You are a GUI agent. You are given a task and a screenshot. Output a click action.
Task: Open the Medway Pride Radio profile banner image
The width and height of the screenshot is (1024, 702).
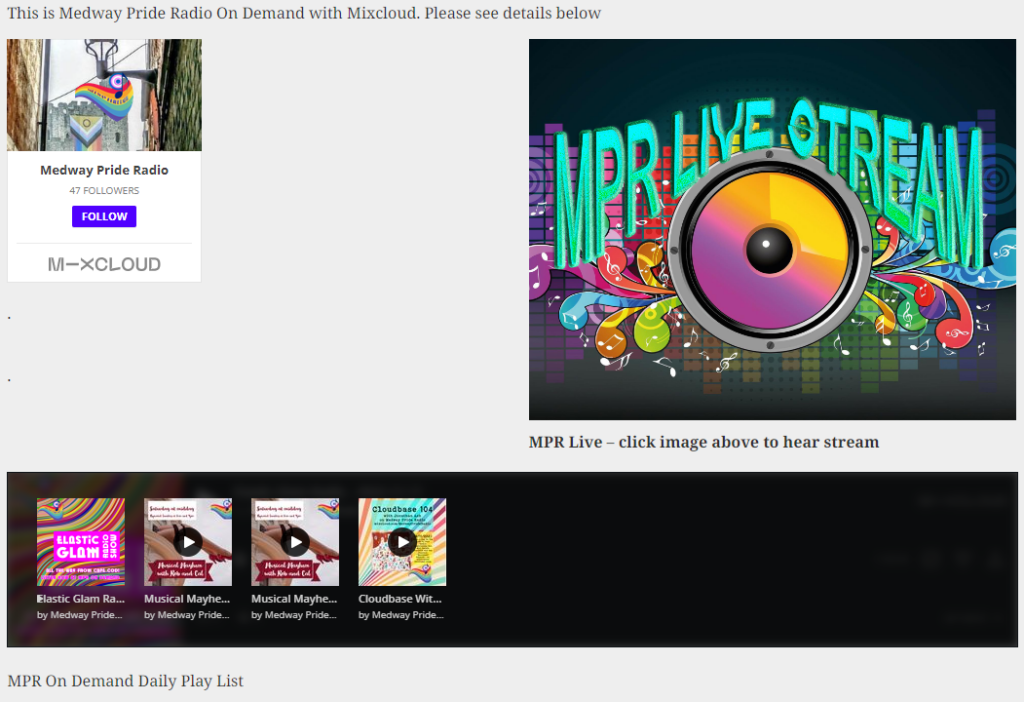pos(104,95)
